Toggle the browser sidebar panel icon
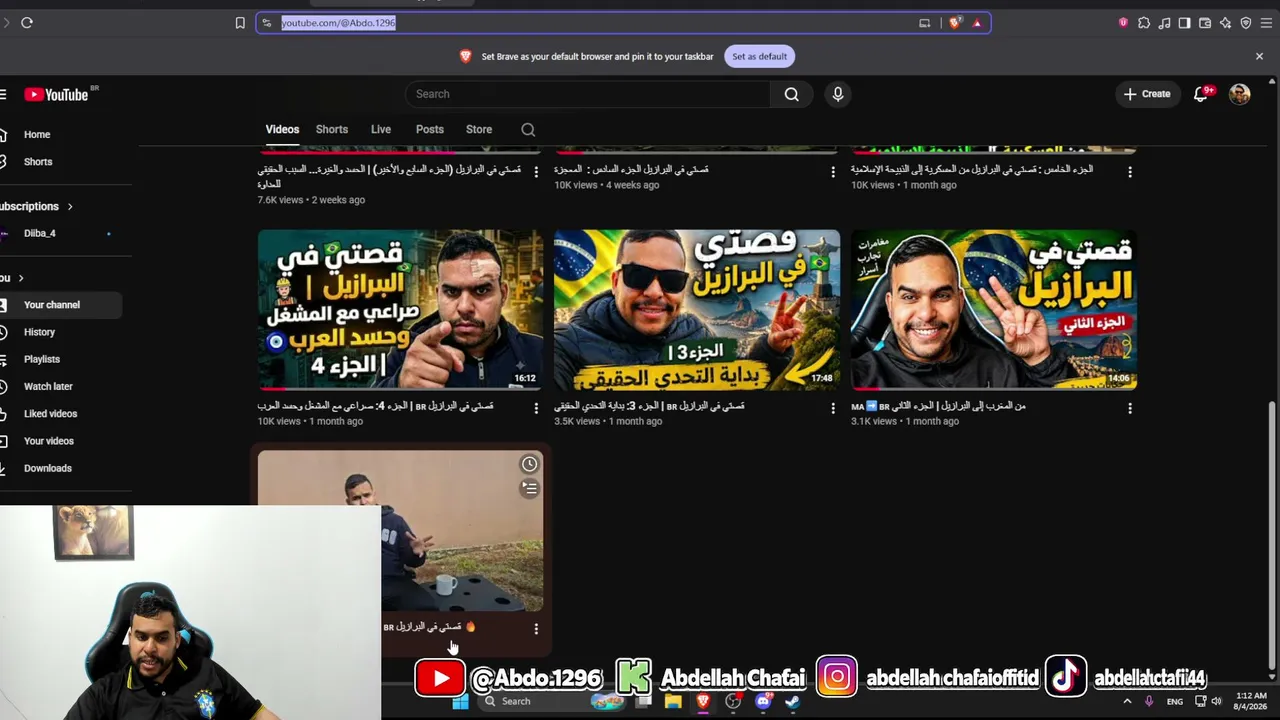 [x=1185, y=23]
